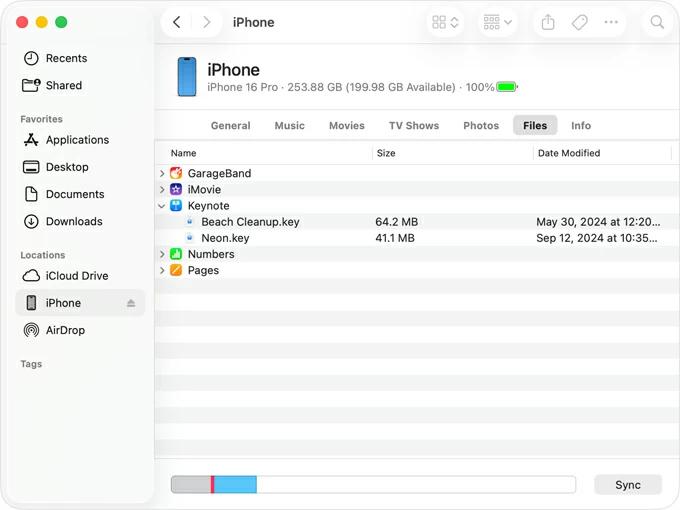Open iCloud Drive location
This screenshot has height=510, width=680.
(x=76, y=276)
